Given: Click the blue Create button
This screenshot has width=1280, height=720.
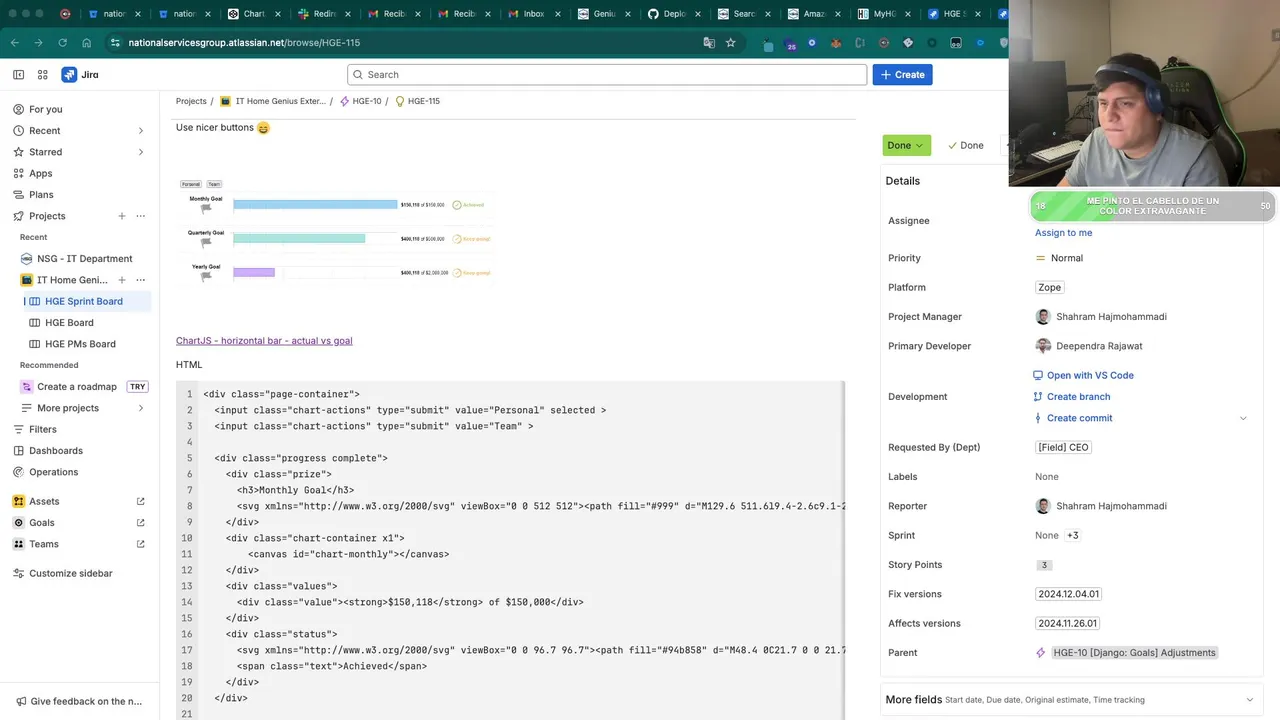Looking at the screenshot, I should 902,75.
